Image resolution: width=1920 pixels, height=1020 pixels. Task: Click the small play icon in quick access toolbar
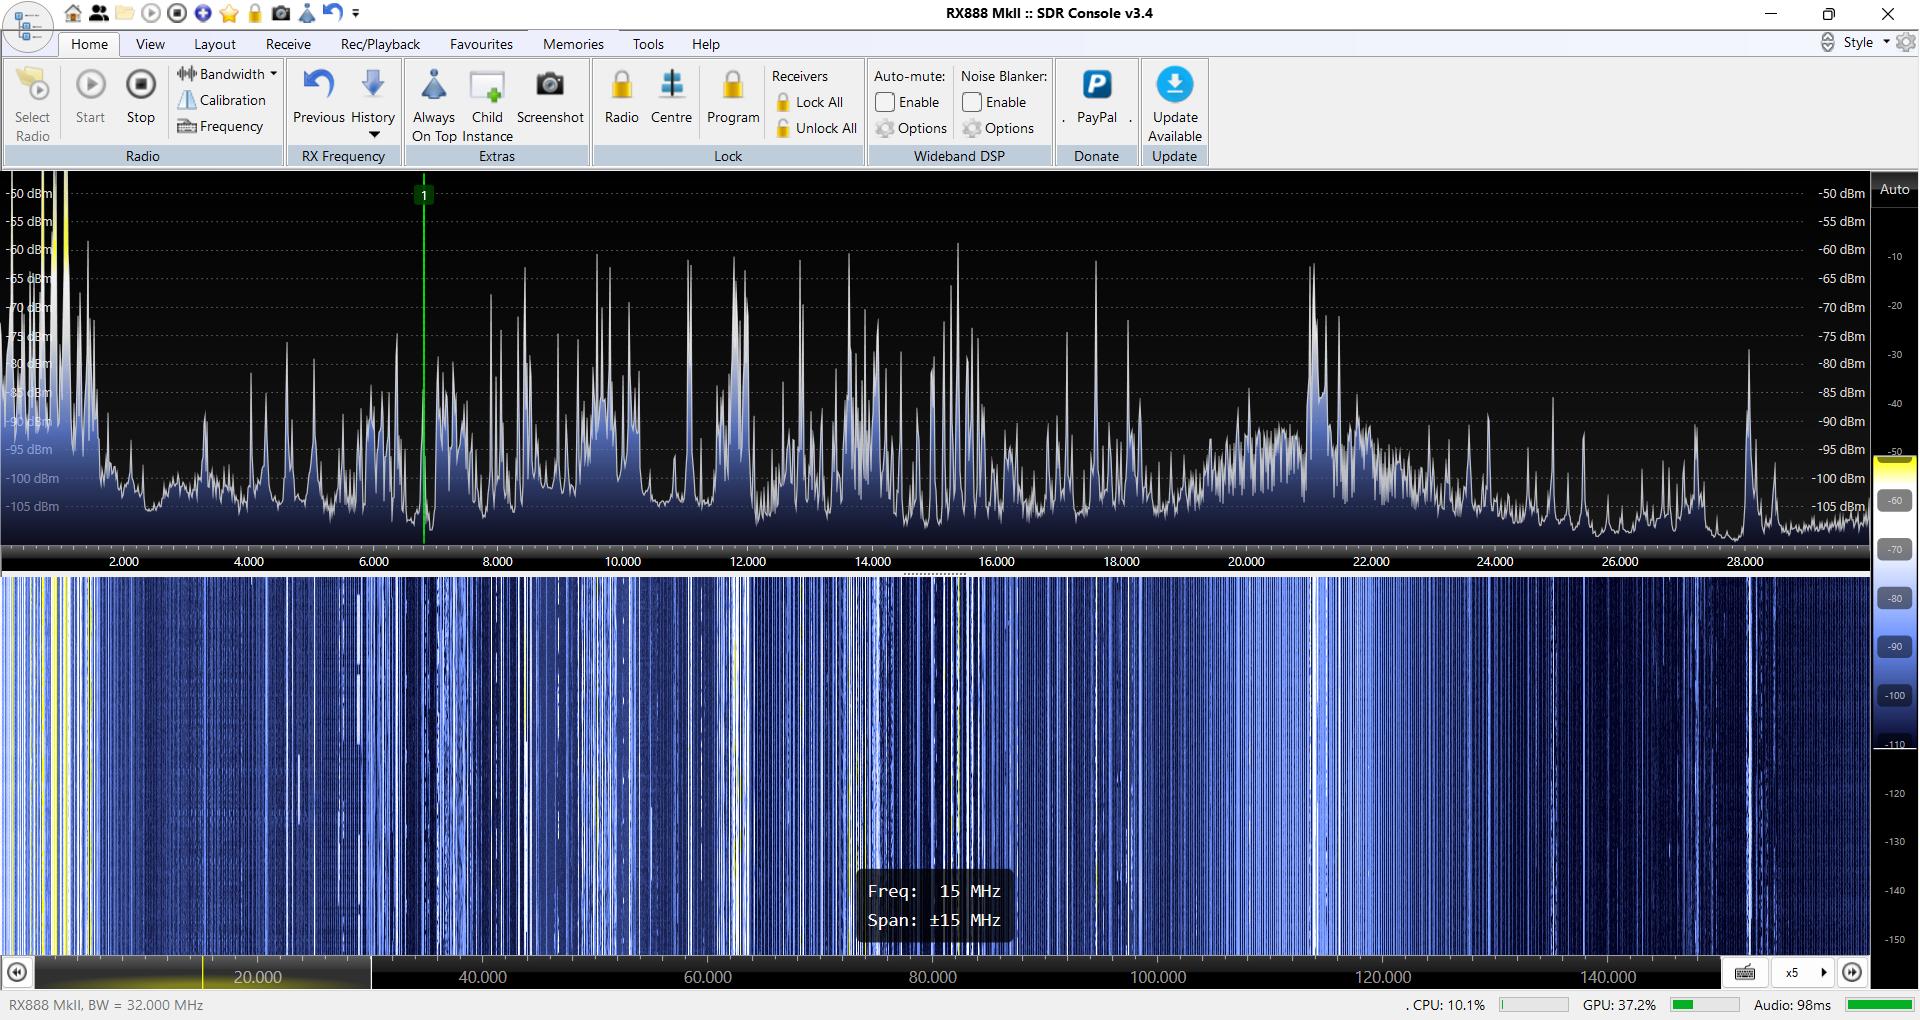coord(151,13)
